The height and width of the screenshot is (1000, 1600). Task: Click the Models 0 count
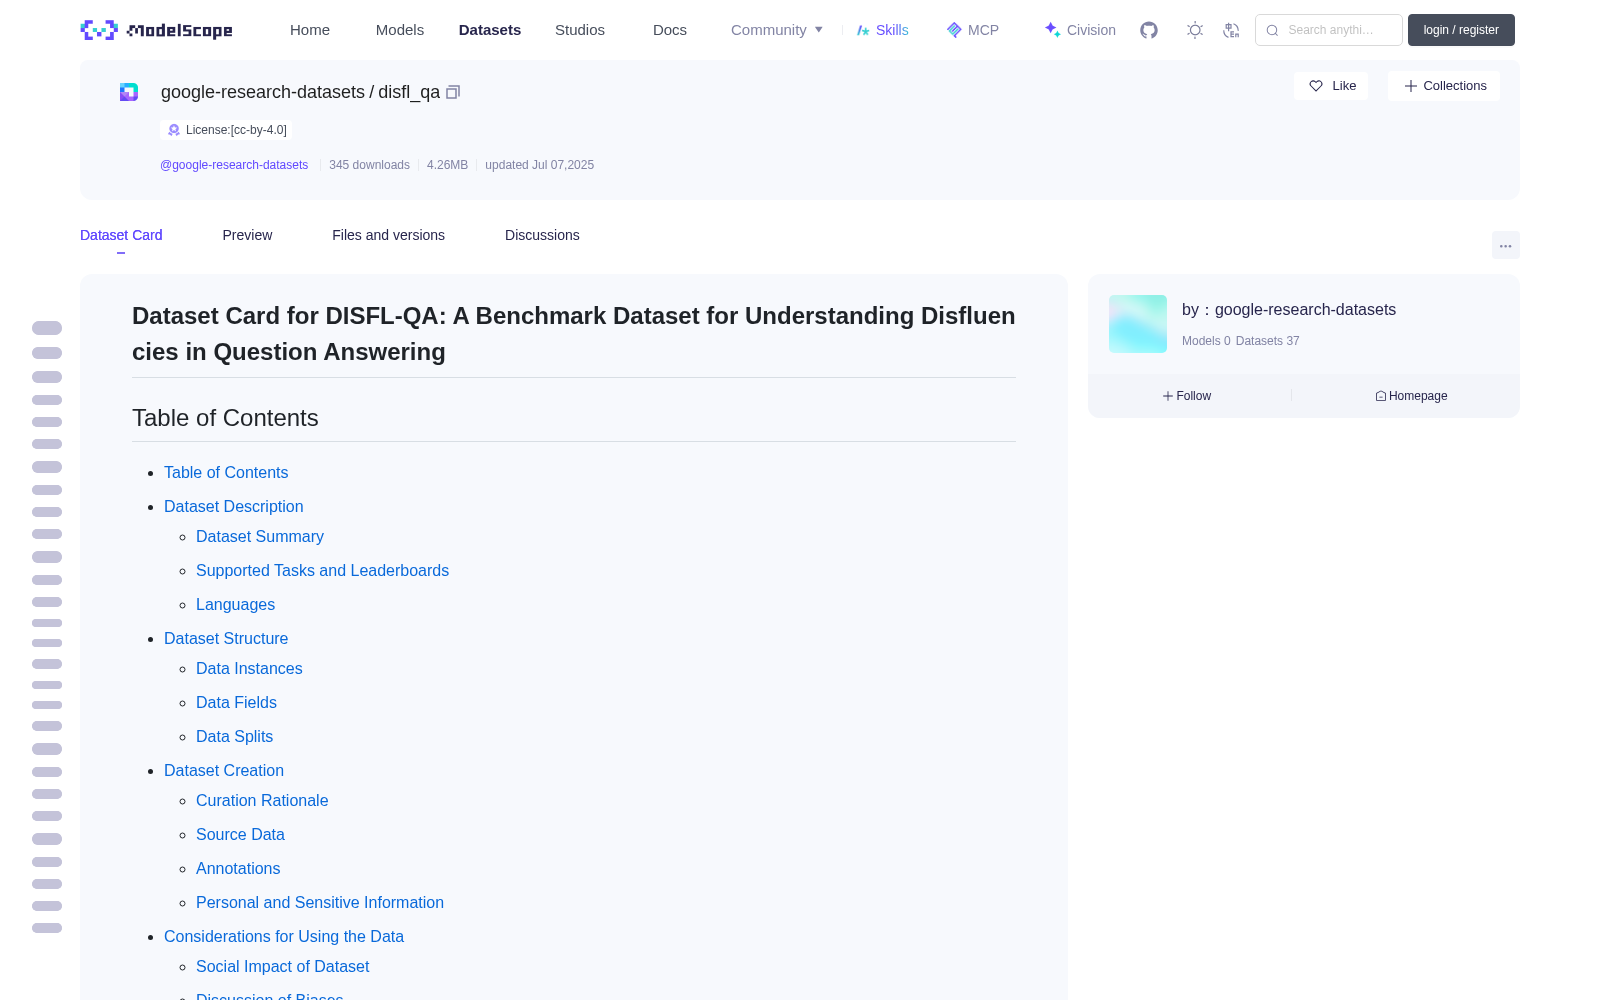tap(1206, 341)
